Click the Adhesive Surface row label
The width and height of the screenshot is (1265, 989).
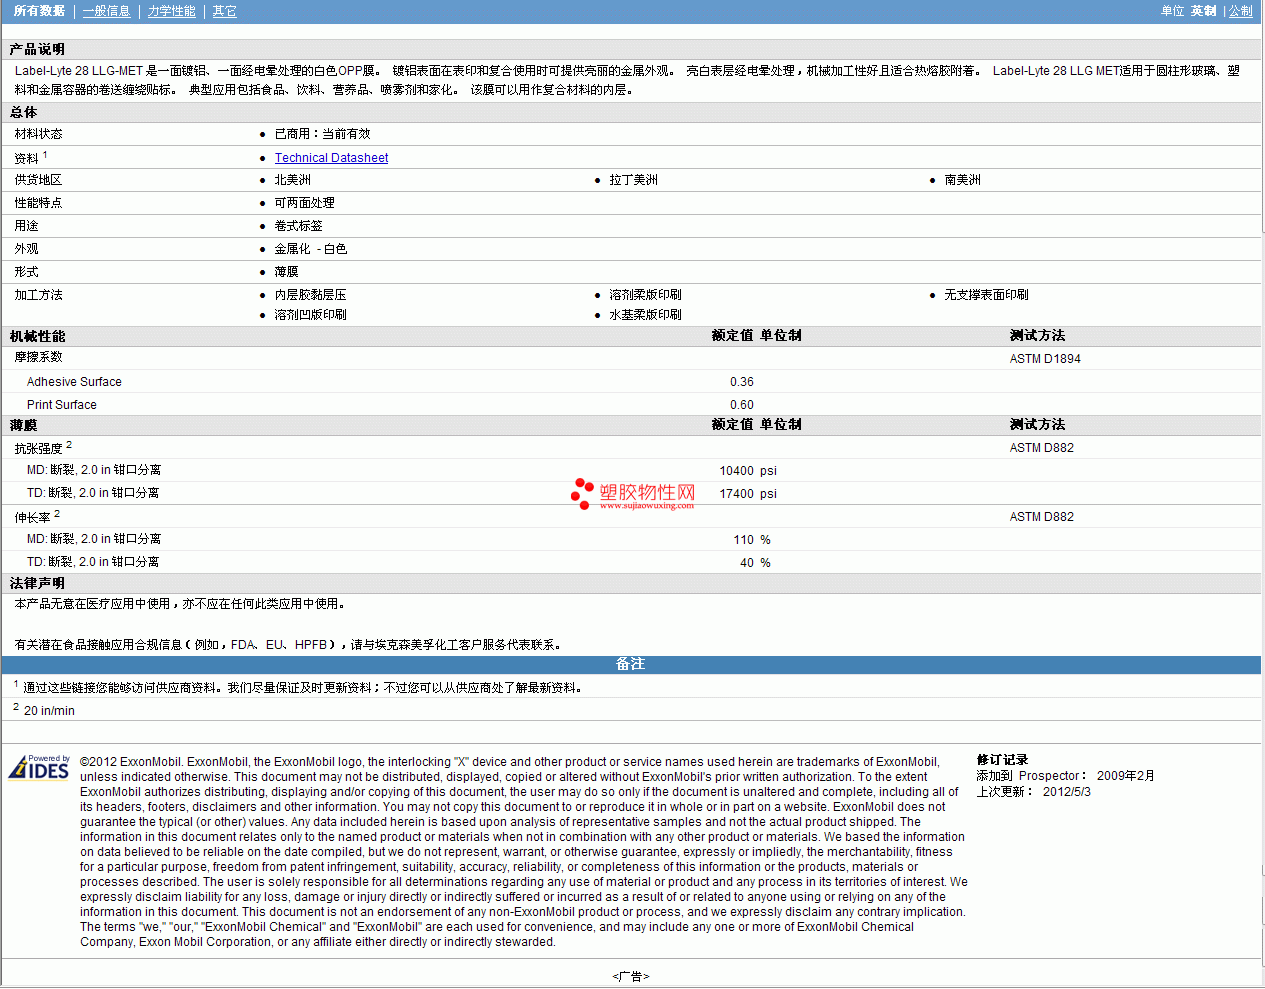(74, 382)
